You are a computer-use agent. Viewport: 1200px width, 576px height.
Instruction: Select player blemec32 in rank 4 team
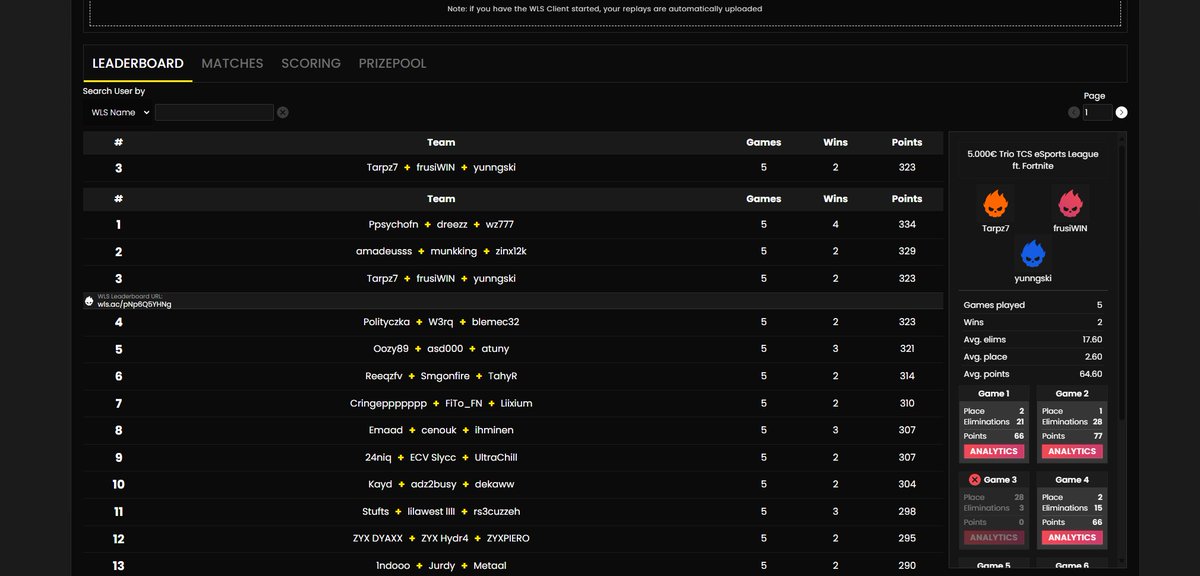(496, 322)
